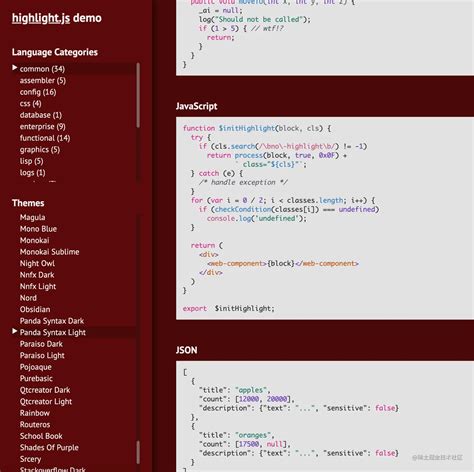Viewport: 474px width, 472px height.
Task: Click the export $initHighlight line
Action: (228, 309)
